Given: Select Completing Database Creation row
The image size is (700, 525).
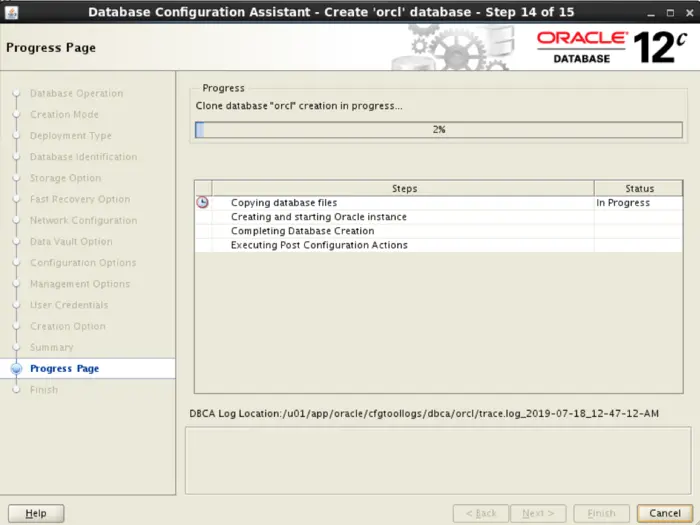Looking at the screenshot, I should tap(439, 231).
